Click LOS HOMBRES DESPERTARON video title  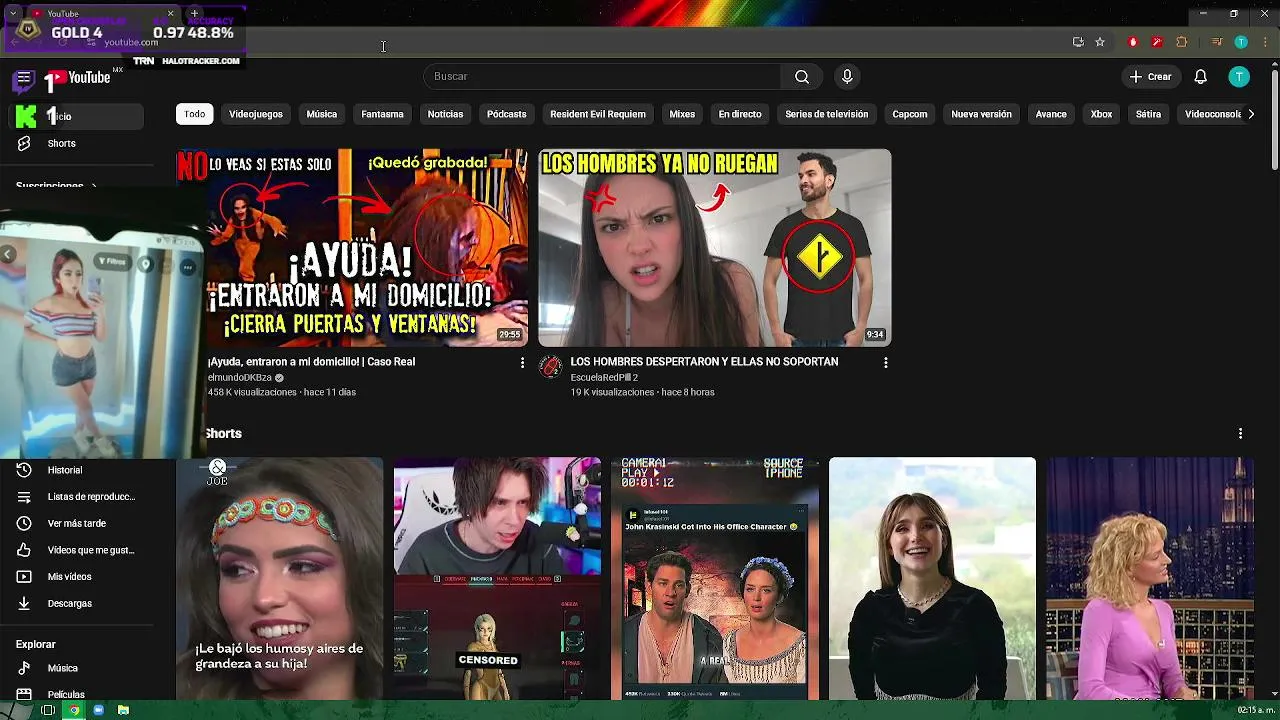point(704,362)
